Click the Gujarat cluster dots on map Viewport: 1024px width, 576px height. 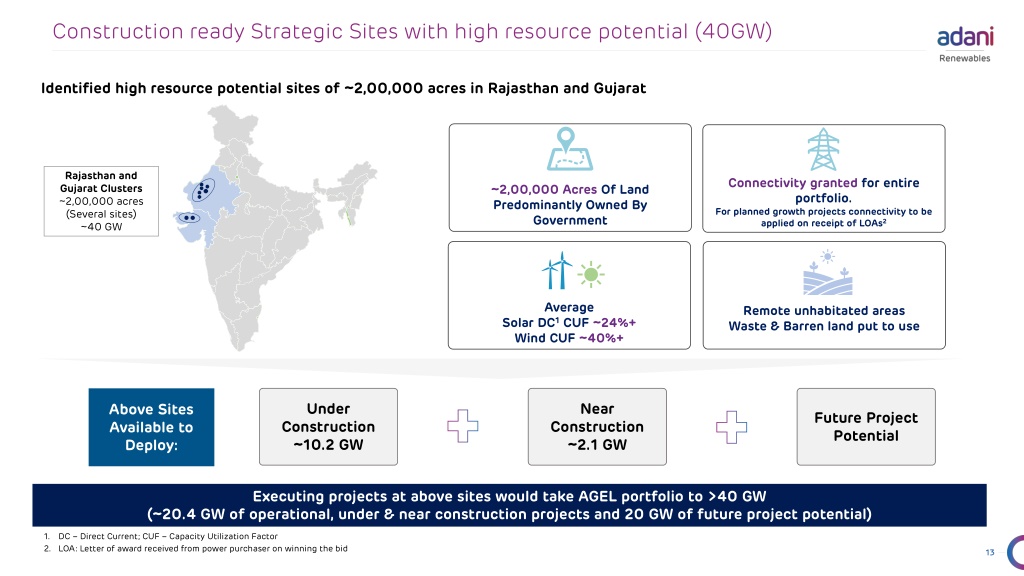pos(189,217)
